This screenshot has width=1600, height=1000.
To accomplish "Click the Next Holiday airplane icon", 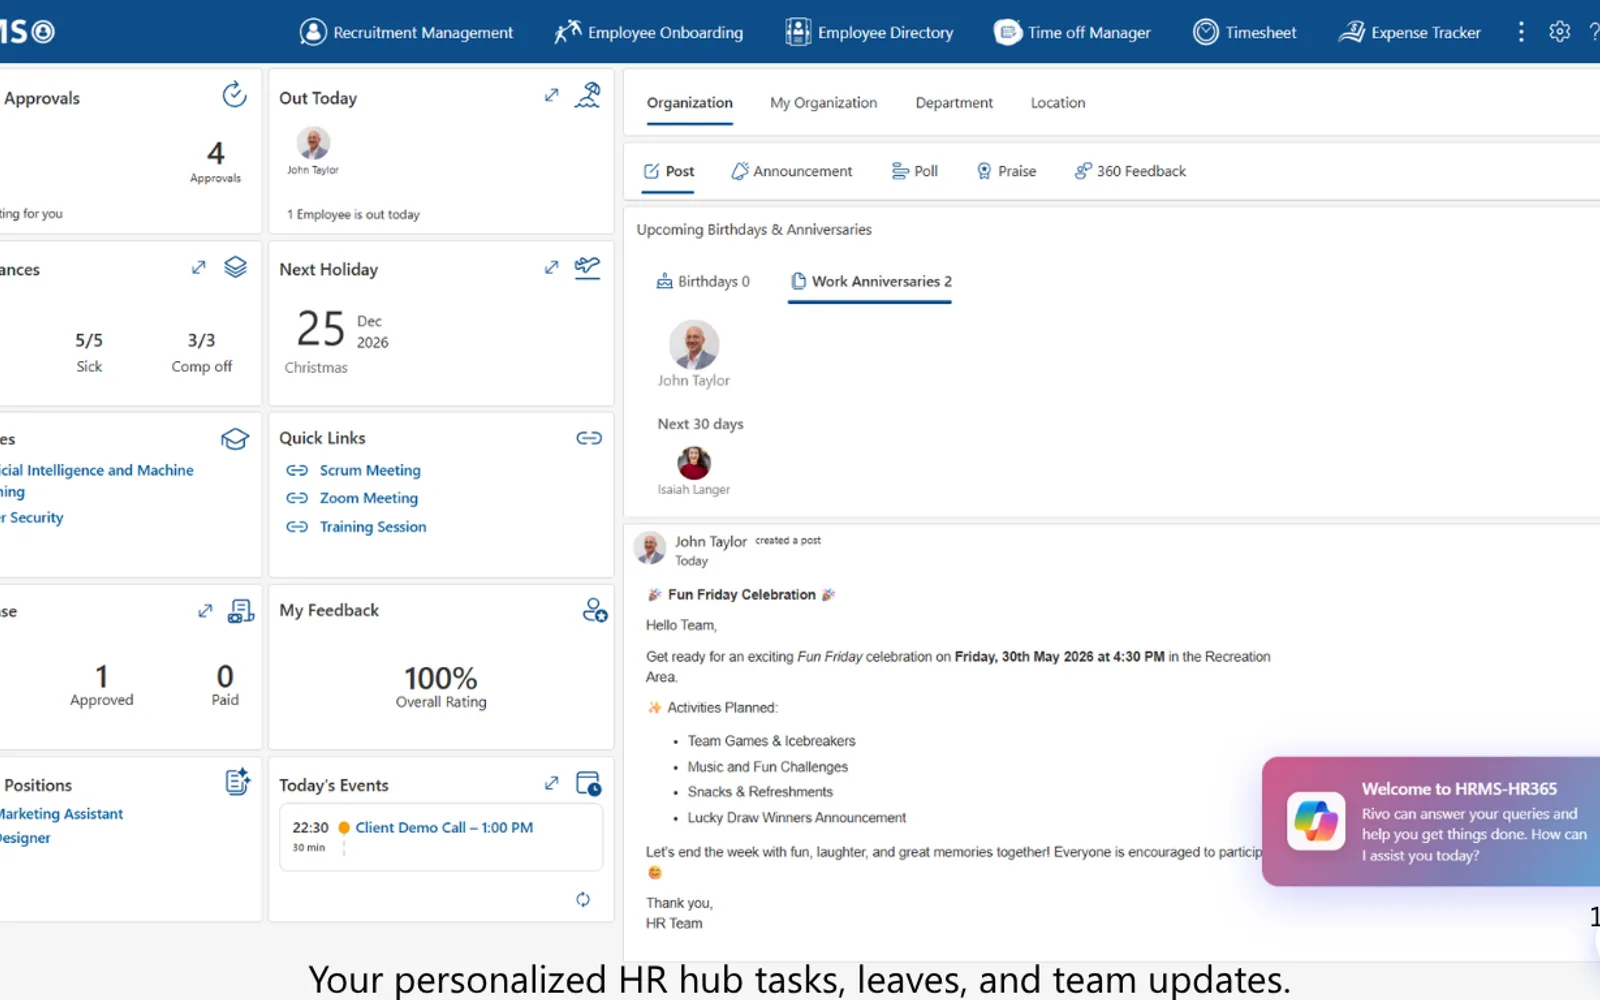I will [588, 267].
